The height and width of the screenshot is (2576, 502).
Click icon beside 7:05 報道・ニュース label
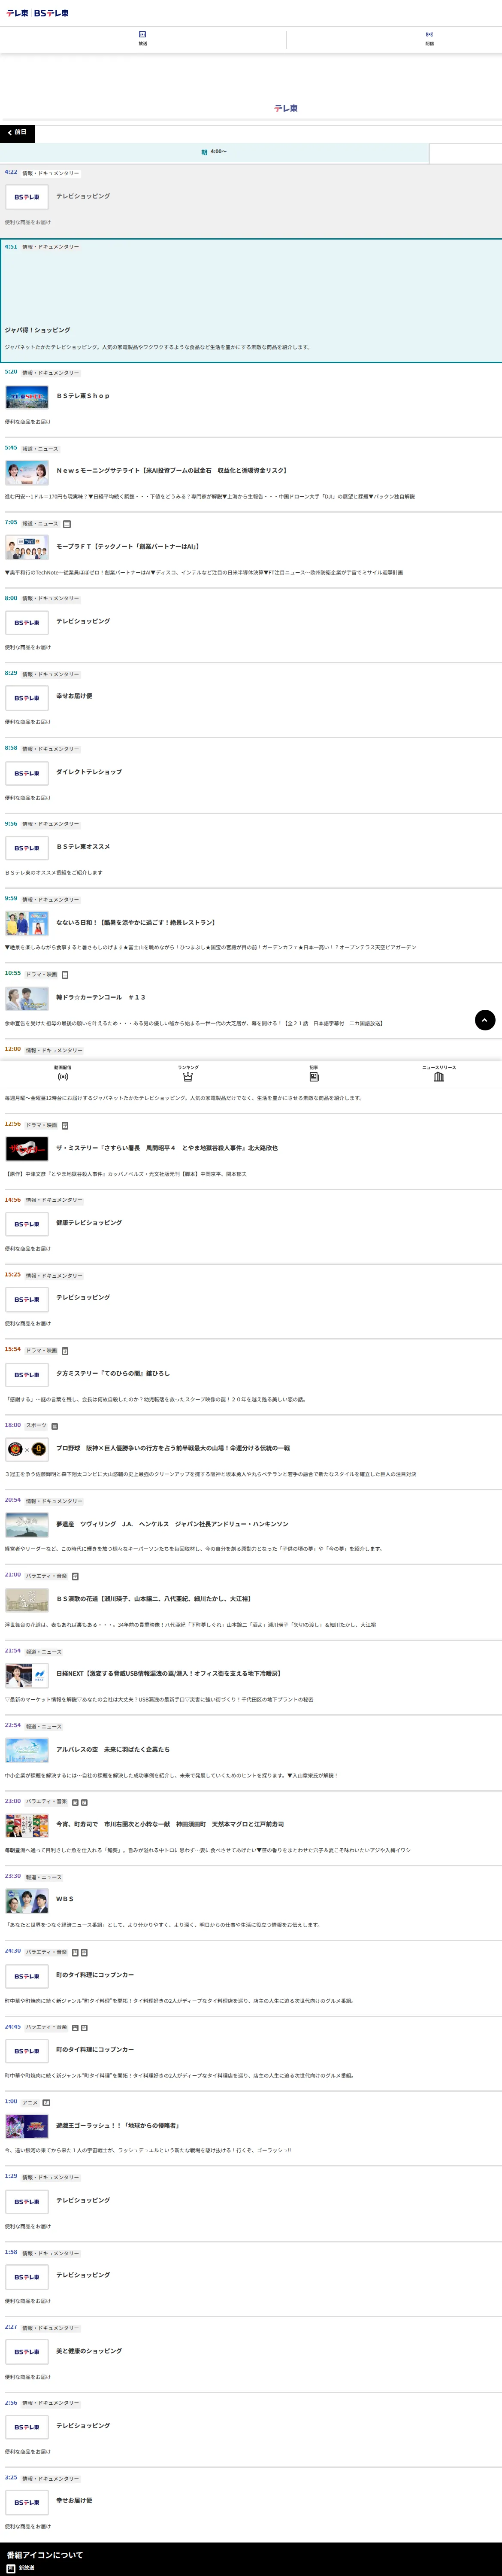click(x=67, y=523)
